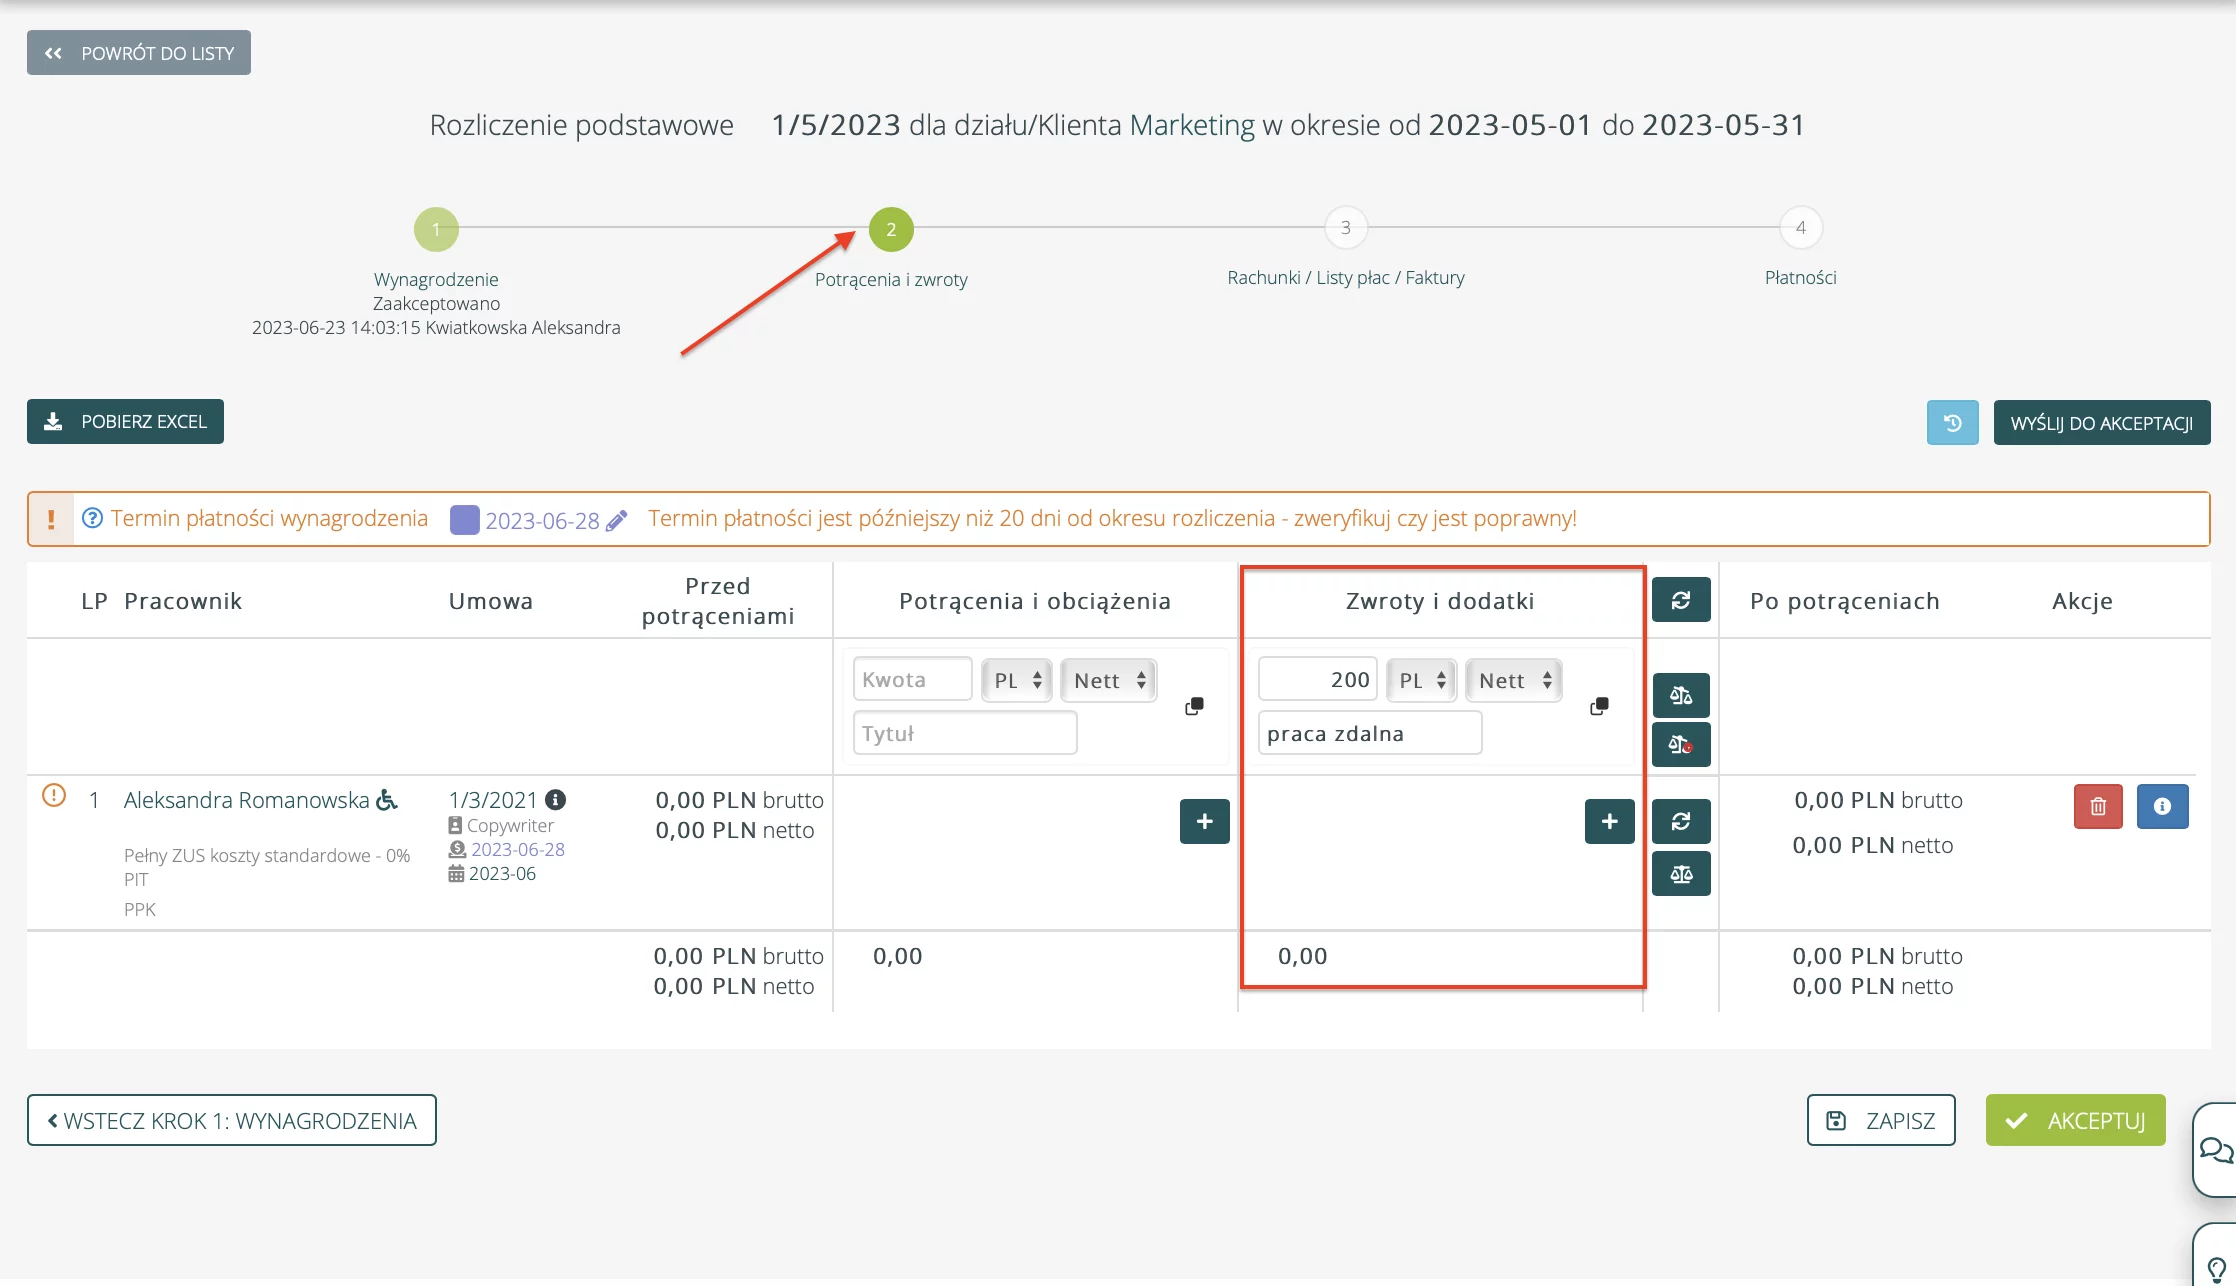This screenshot has height=1286, width=2236.
Task: Click the Zwroty i dodatki column header
Action: click(1440, 601)
